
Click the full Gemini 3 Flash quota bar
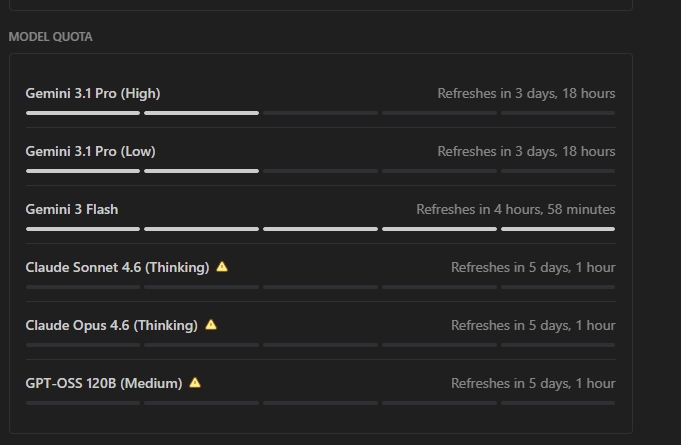(x=320, y=229)
